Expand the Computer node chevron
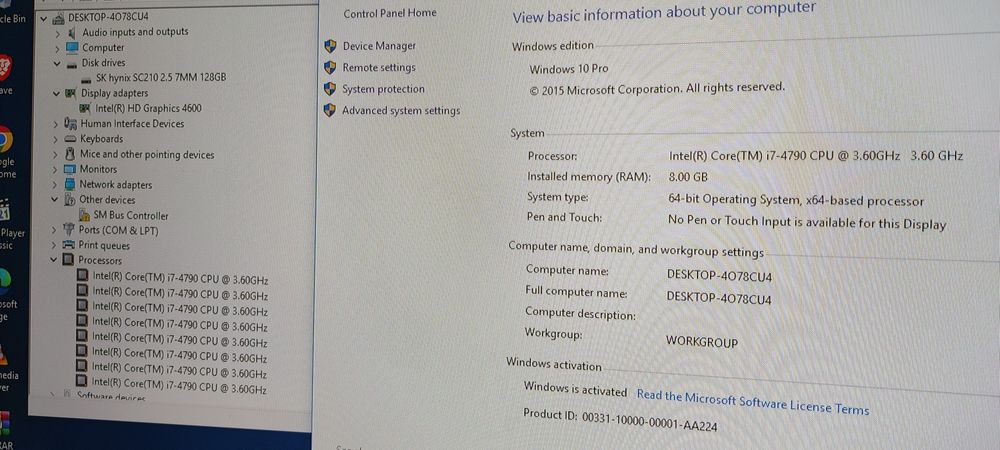The height and width of the screenshot is (450, 1000). click(x=57, y=48)
